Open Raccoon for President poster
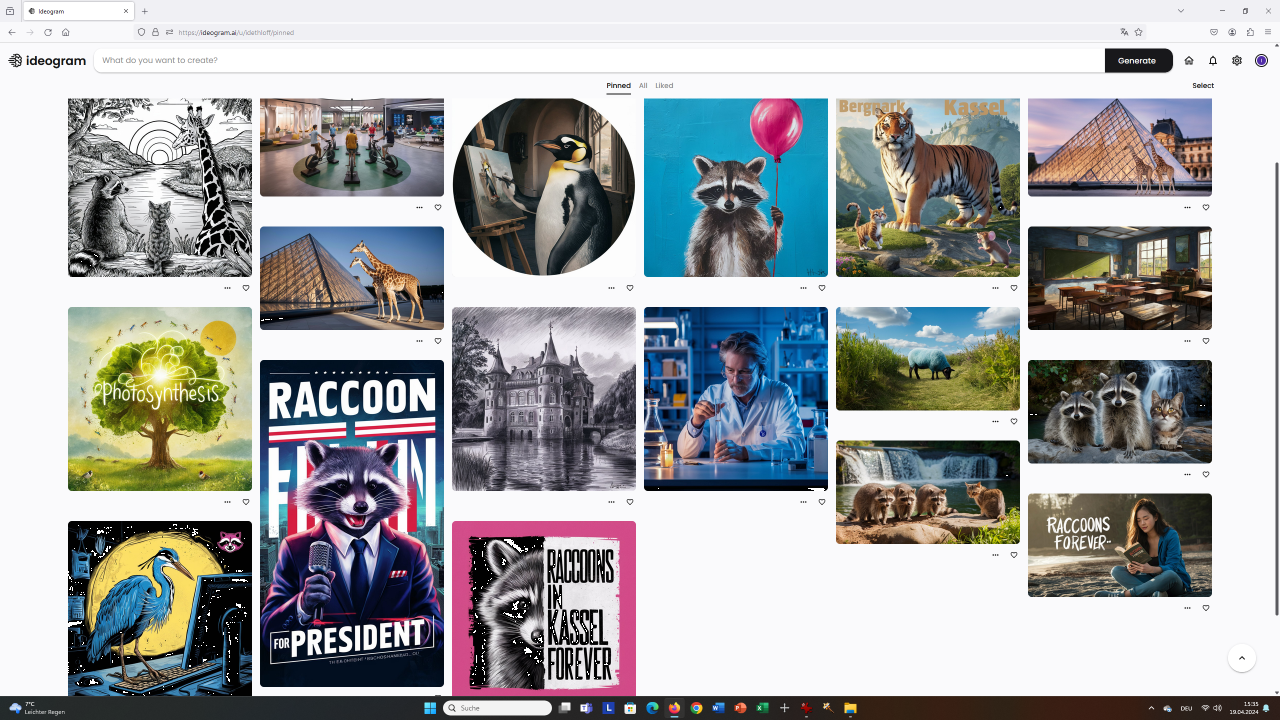This screenshot has height=720, width=1280. pos(352,523)
